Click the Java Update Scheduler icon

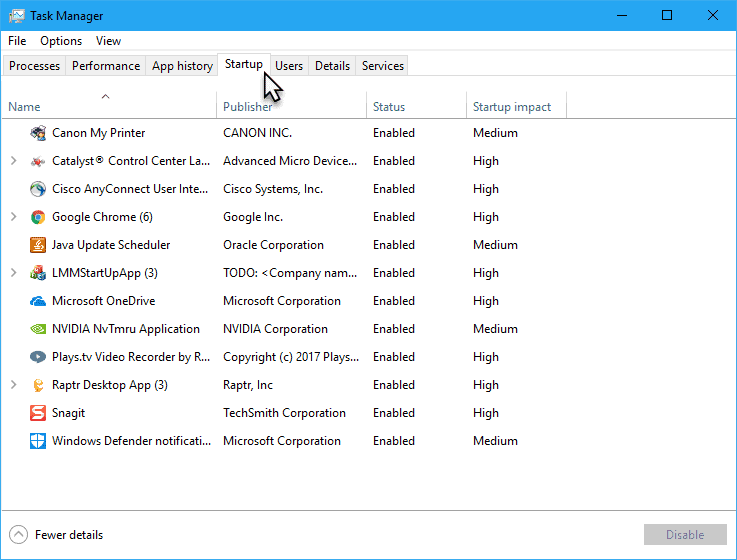click(38, 245)
